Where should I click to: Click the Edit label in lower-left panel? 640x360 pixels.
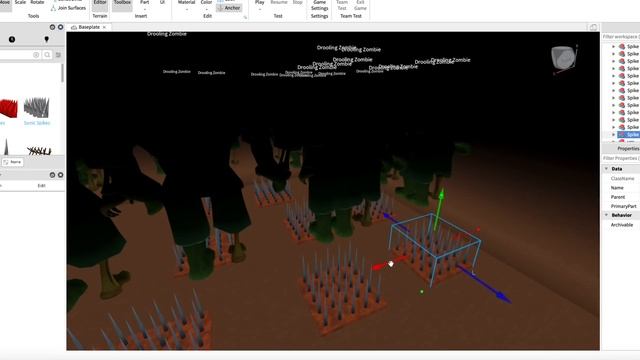[42, 186]
